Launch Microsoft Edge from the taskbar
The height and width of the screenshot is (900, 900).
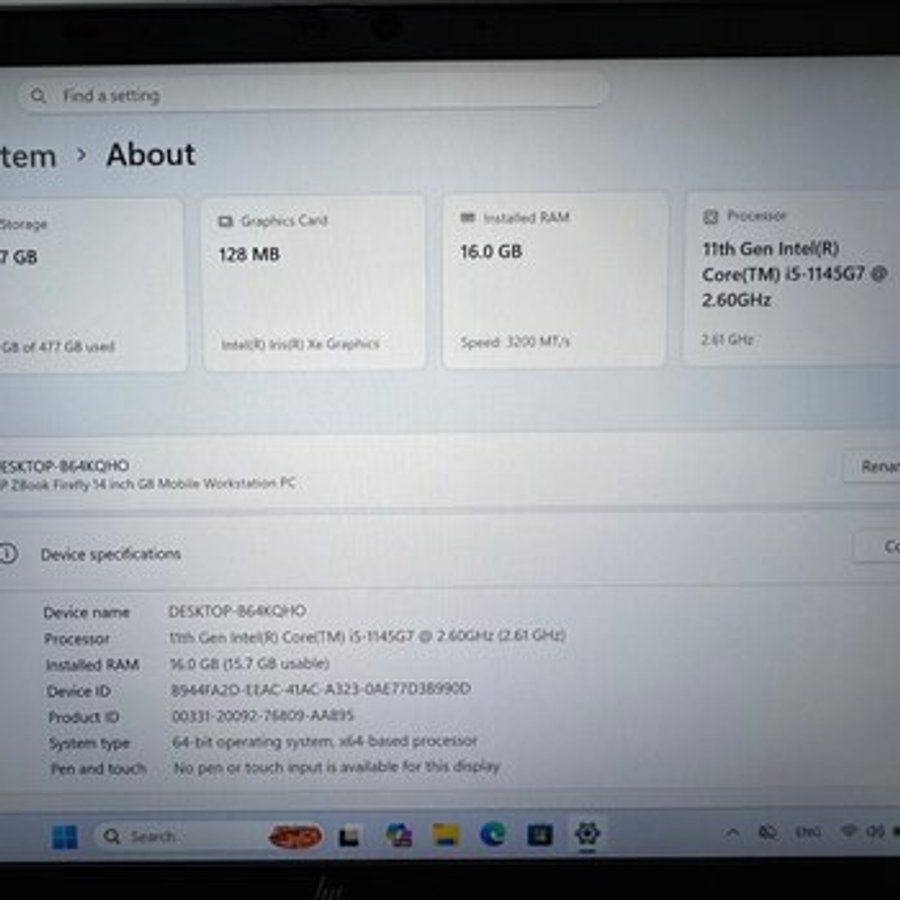(492, 835)
